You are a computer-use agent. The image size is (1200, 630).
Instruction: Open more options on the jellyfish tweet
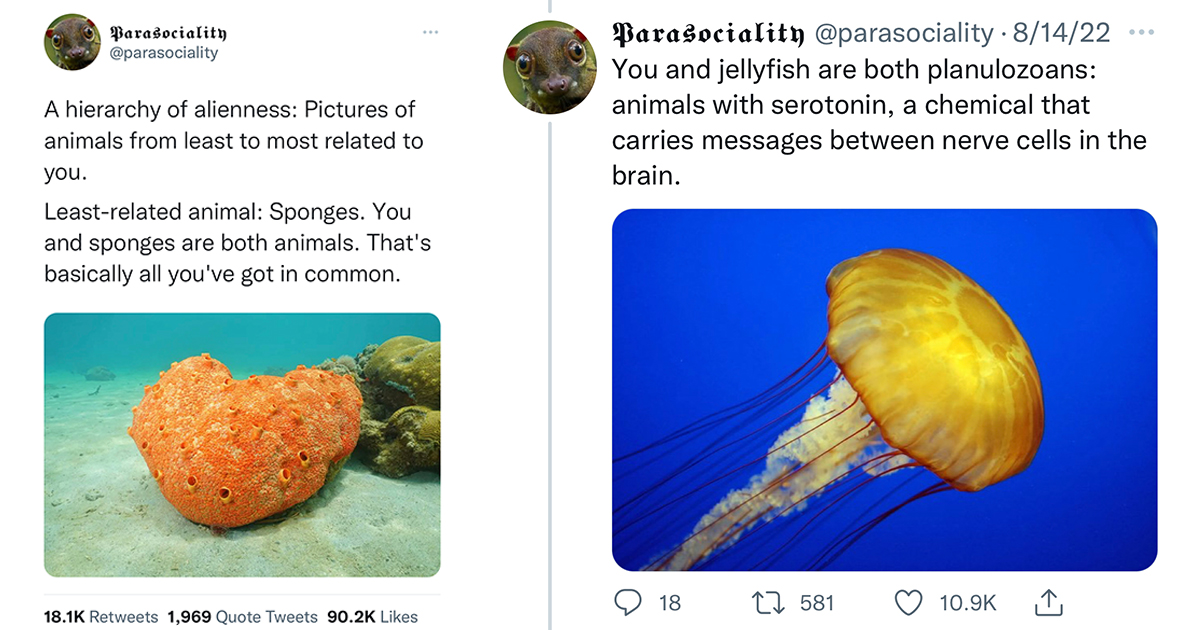pos(1139,32)
